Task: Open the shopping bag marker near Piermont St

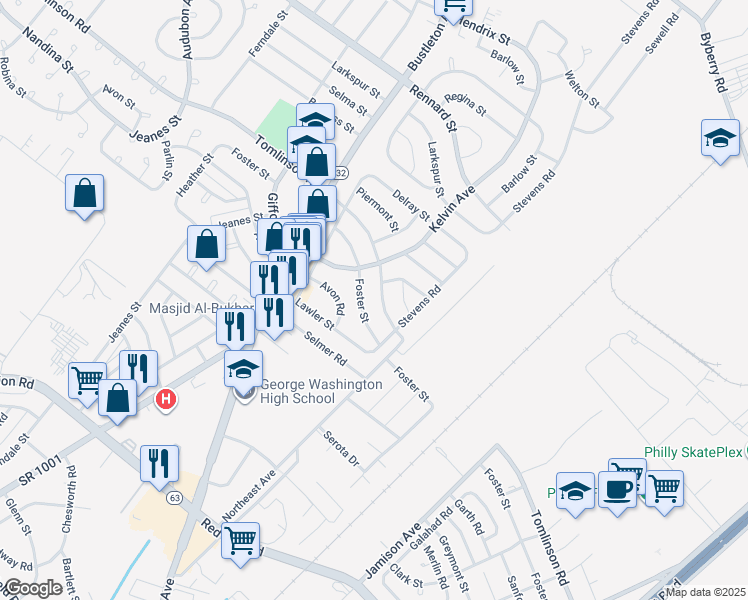Action: tap(318, 205)
